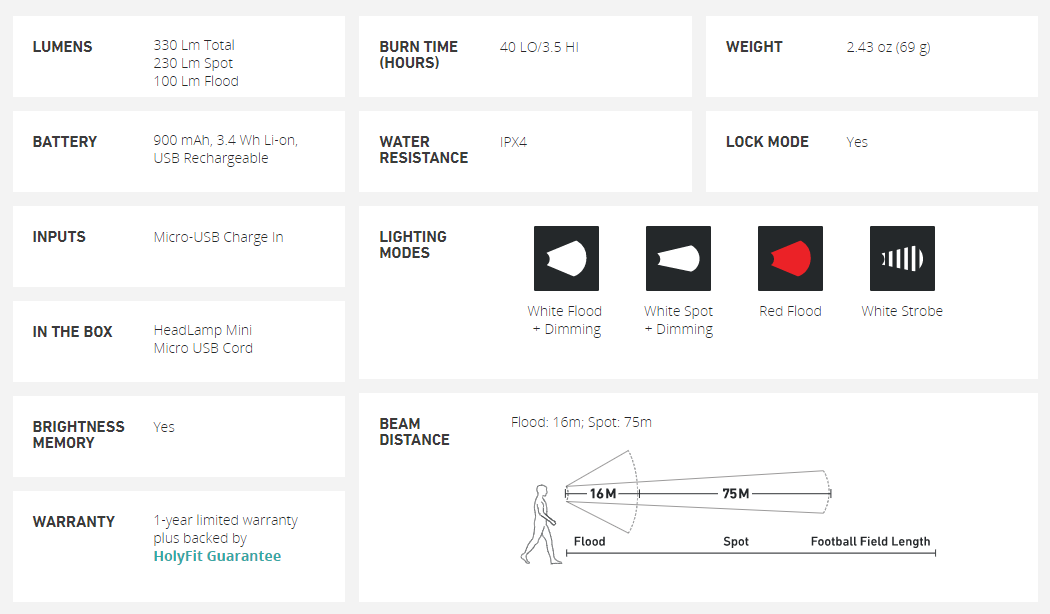Click the 16M flood distance marker

(x=602, y=493)
